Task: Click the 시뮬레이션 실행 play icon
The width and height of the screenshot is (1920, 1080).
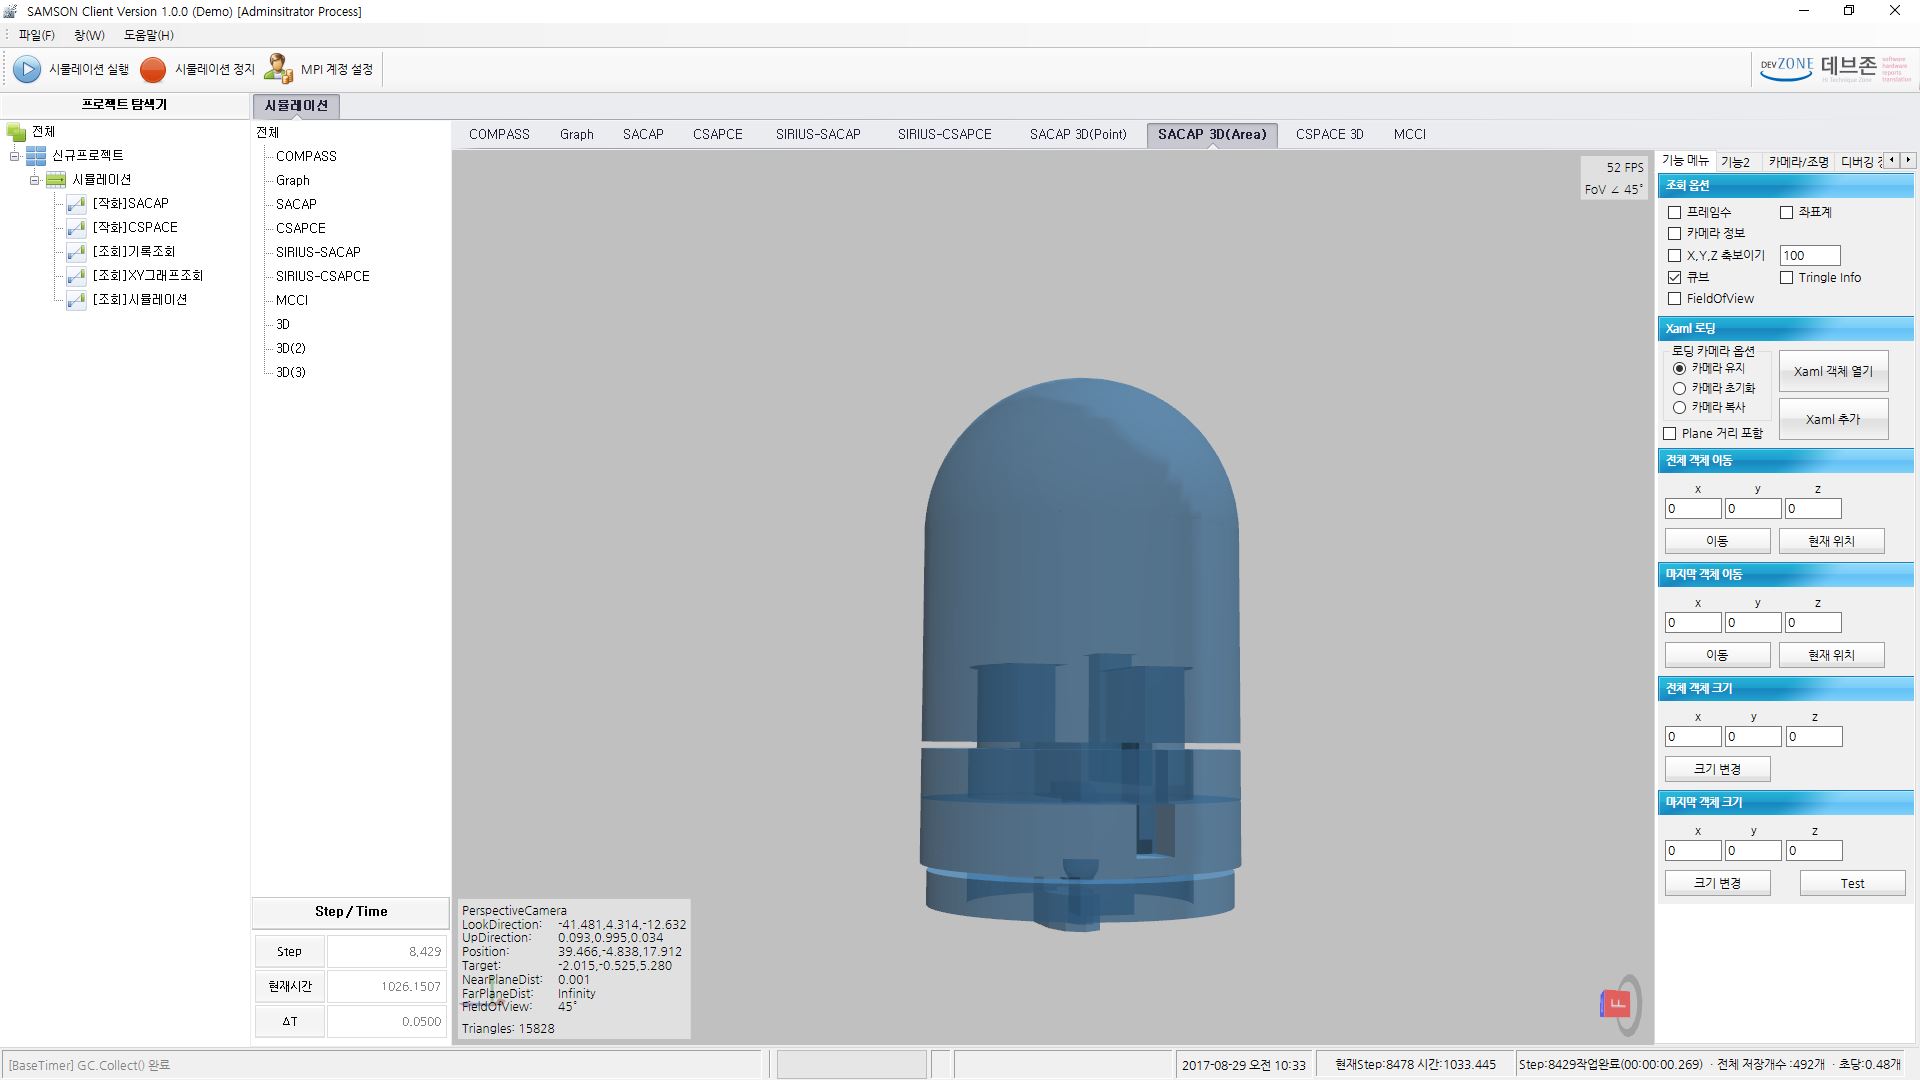Action: [x=27, y=69]
